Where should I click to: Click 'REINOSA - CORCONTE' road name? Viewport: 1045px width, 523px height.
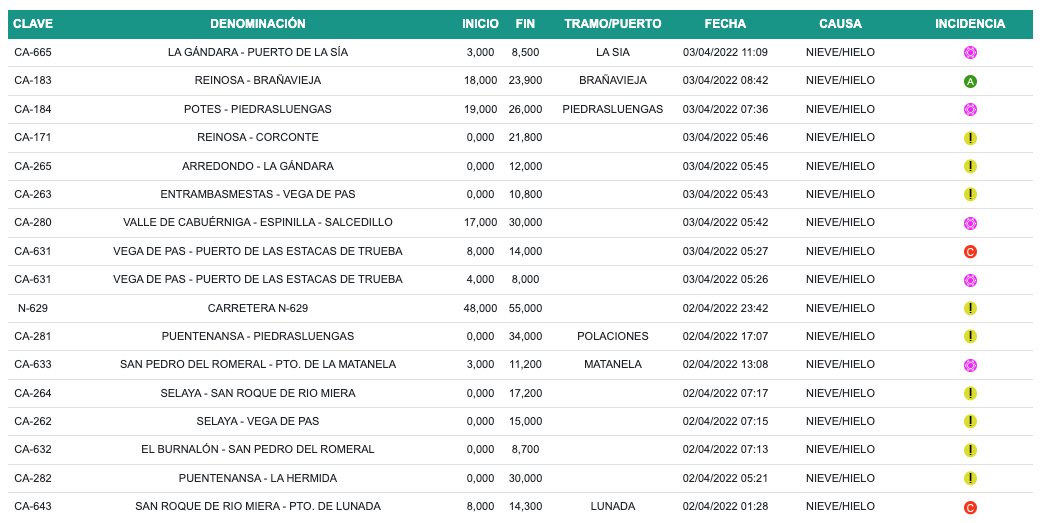pos(258,137)
